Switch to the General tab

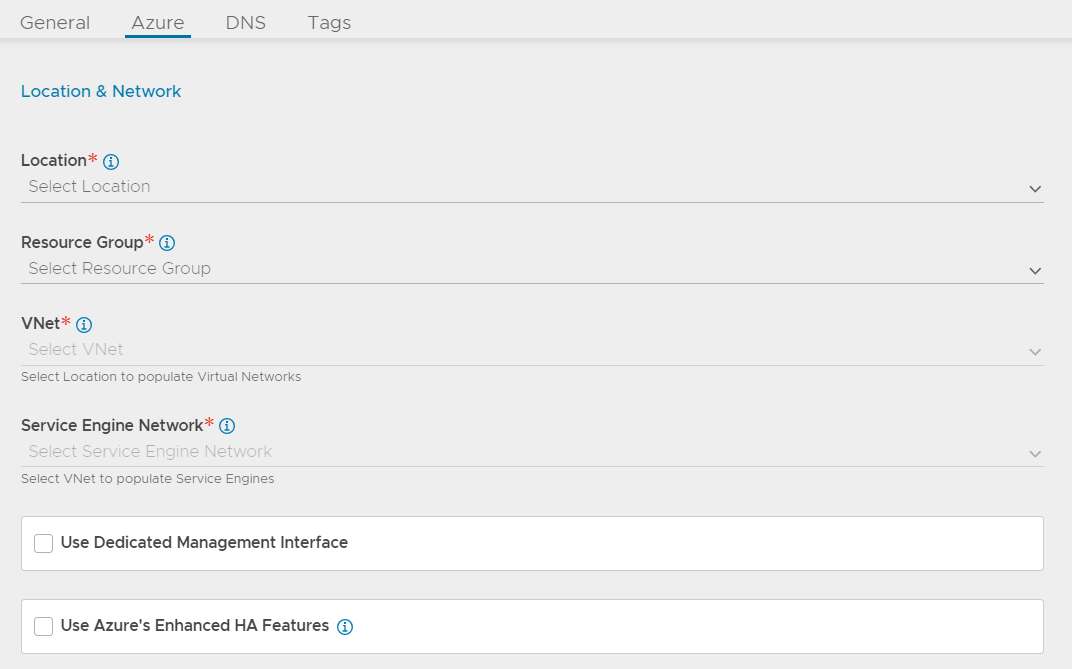point(55,22)
